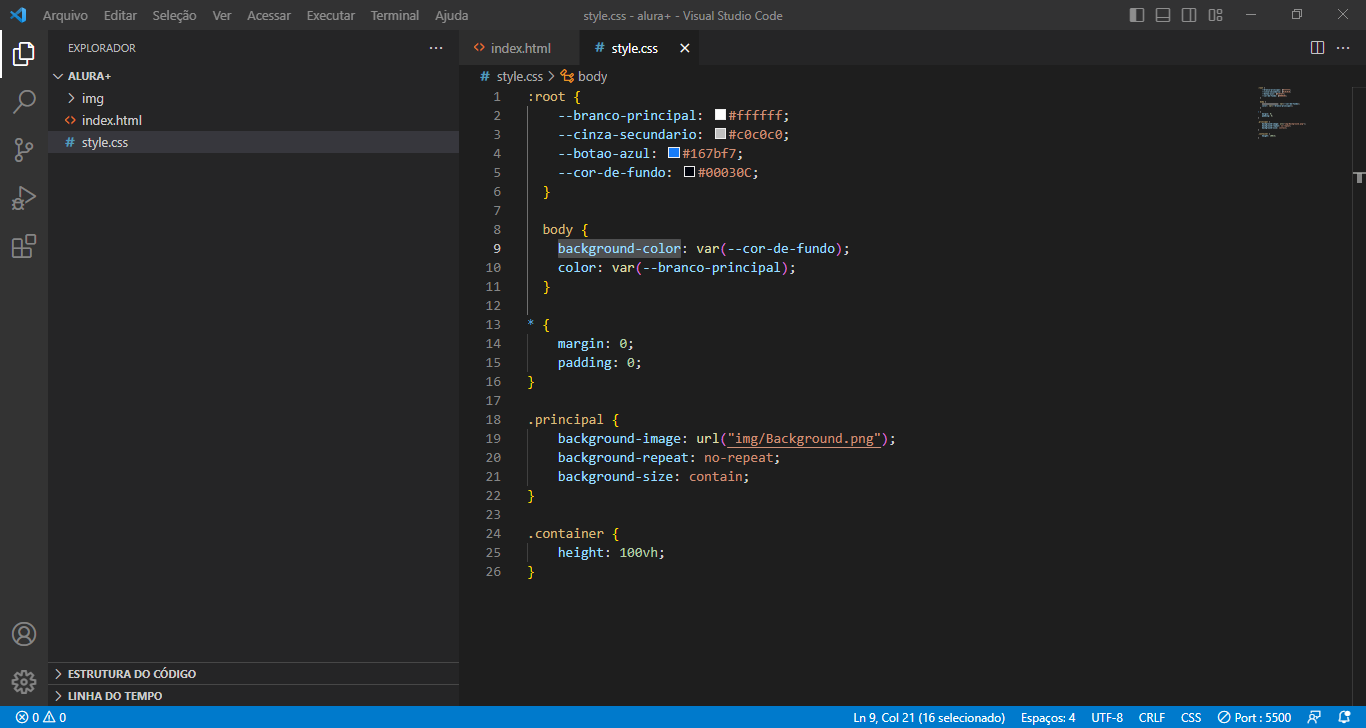Click the feedback icon in status bar
This screenshot has width=1366, height=728.
point(1315,717)
